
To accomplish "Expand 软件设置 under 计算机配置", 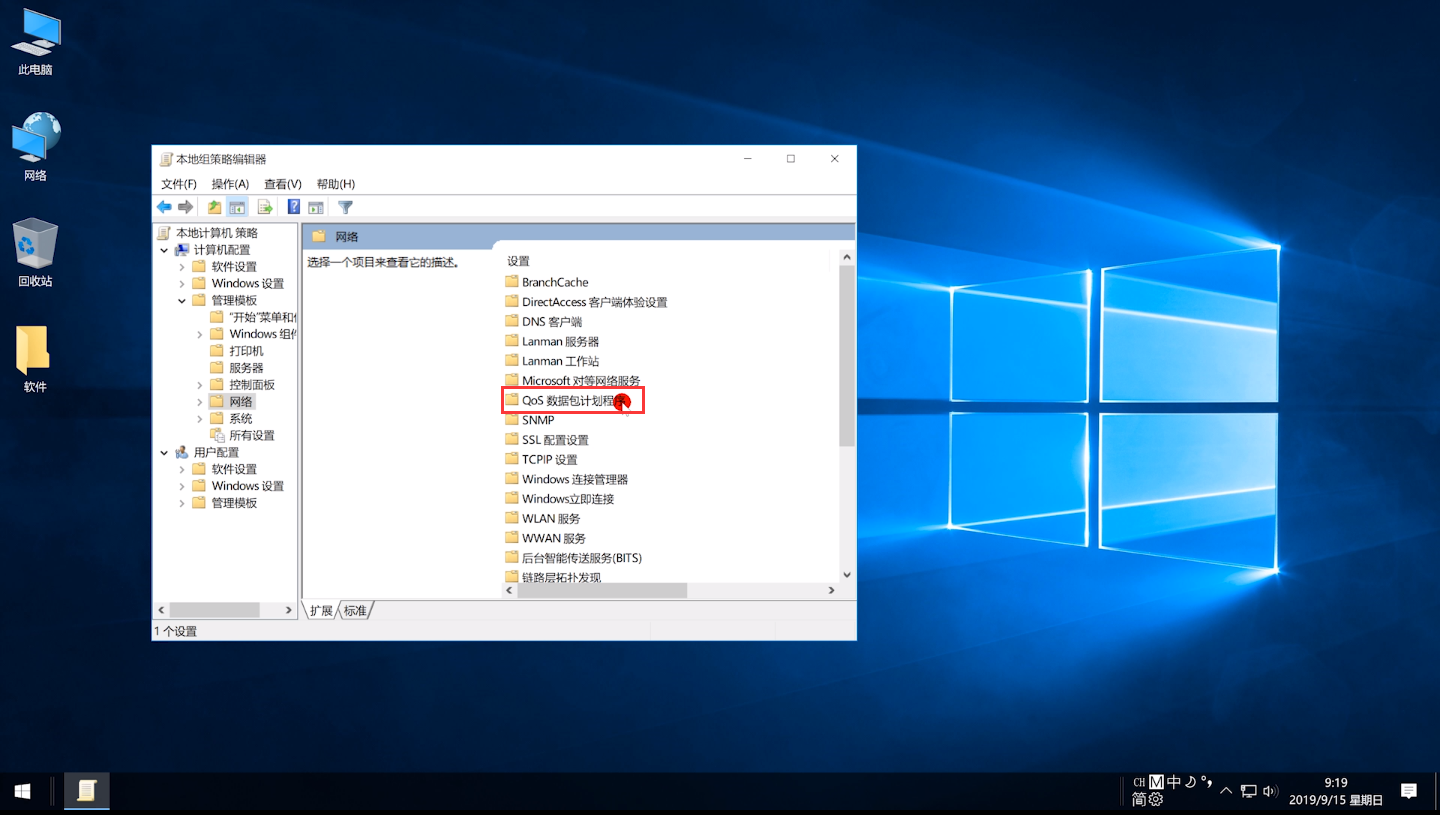I will [x=182, y=267].
